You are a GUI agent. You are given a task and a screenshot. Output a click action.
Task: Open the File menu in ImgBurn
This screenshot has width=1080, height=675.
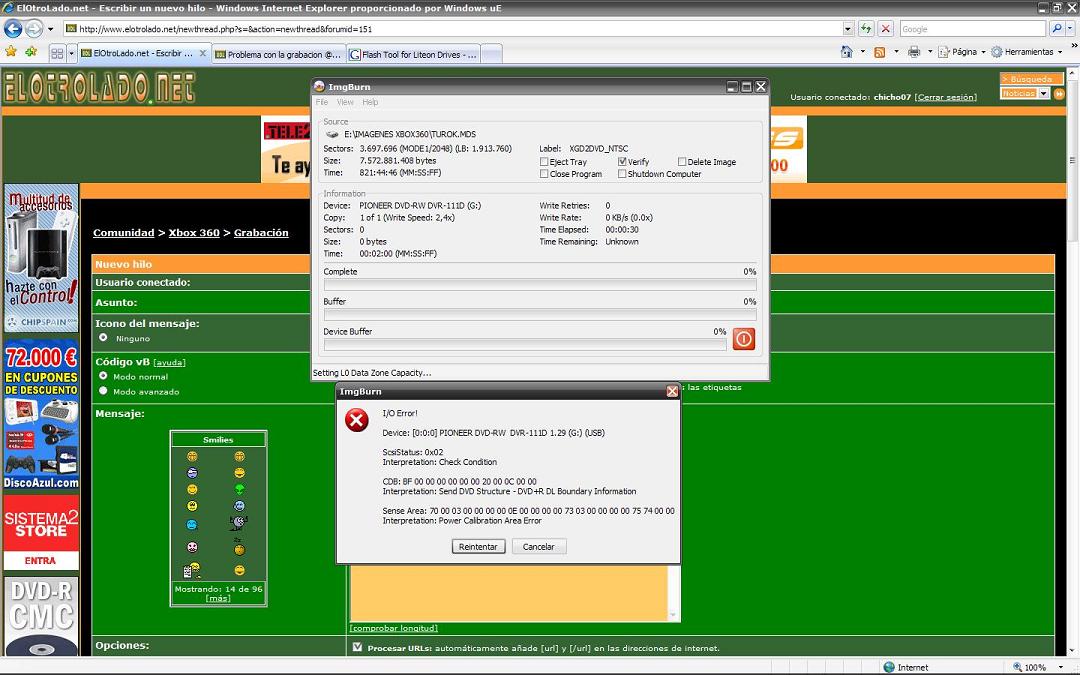click(322, 102)
